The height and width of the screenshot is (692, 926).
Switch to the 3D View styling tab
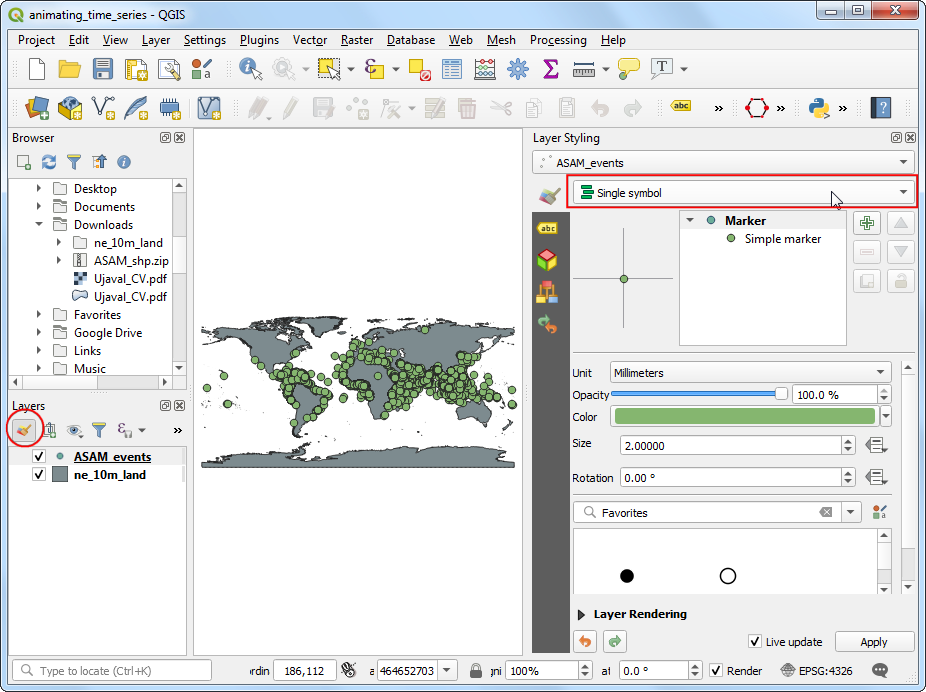547,258
